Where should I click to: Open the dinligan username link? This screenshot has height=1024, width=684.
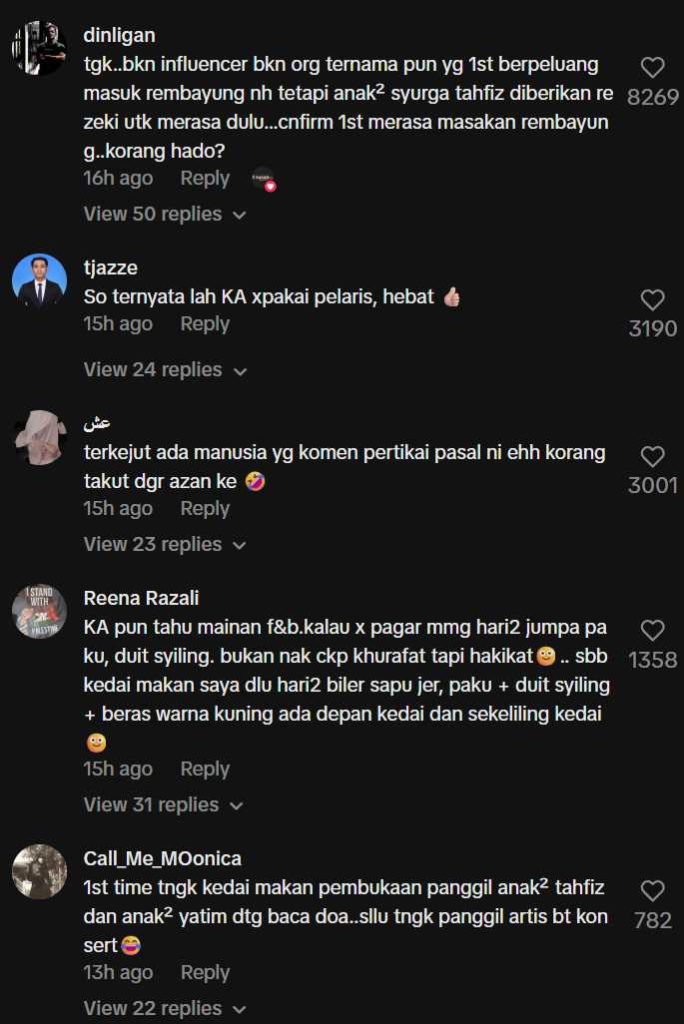click(x=120, y=35)
